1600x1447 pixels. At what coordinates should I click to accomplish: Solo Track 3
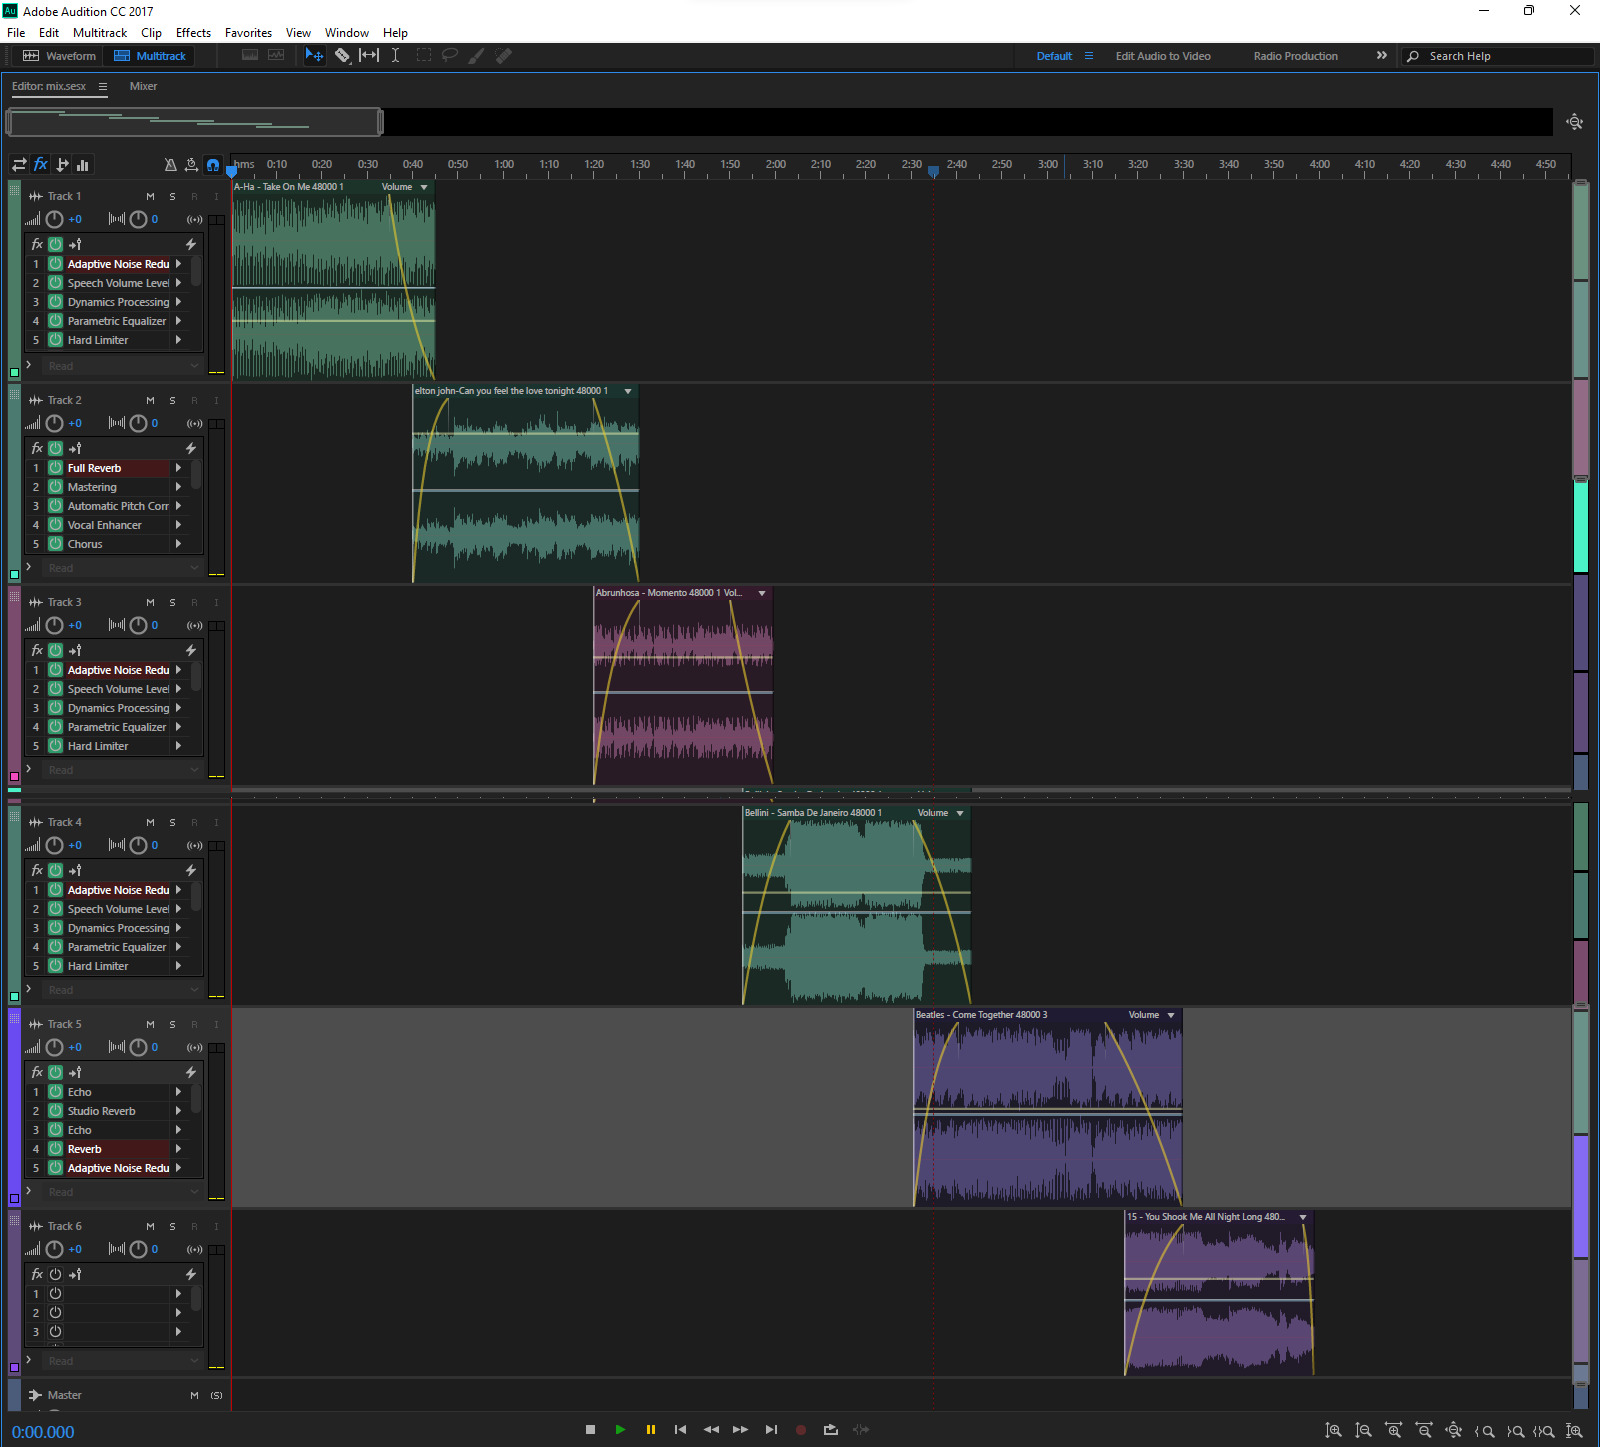click(172, 603)
